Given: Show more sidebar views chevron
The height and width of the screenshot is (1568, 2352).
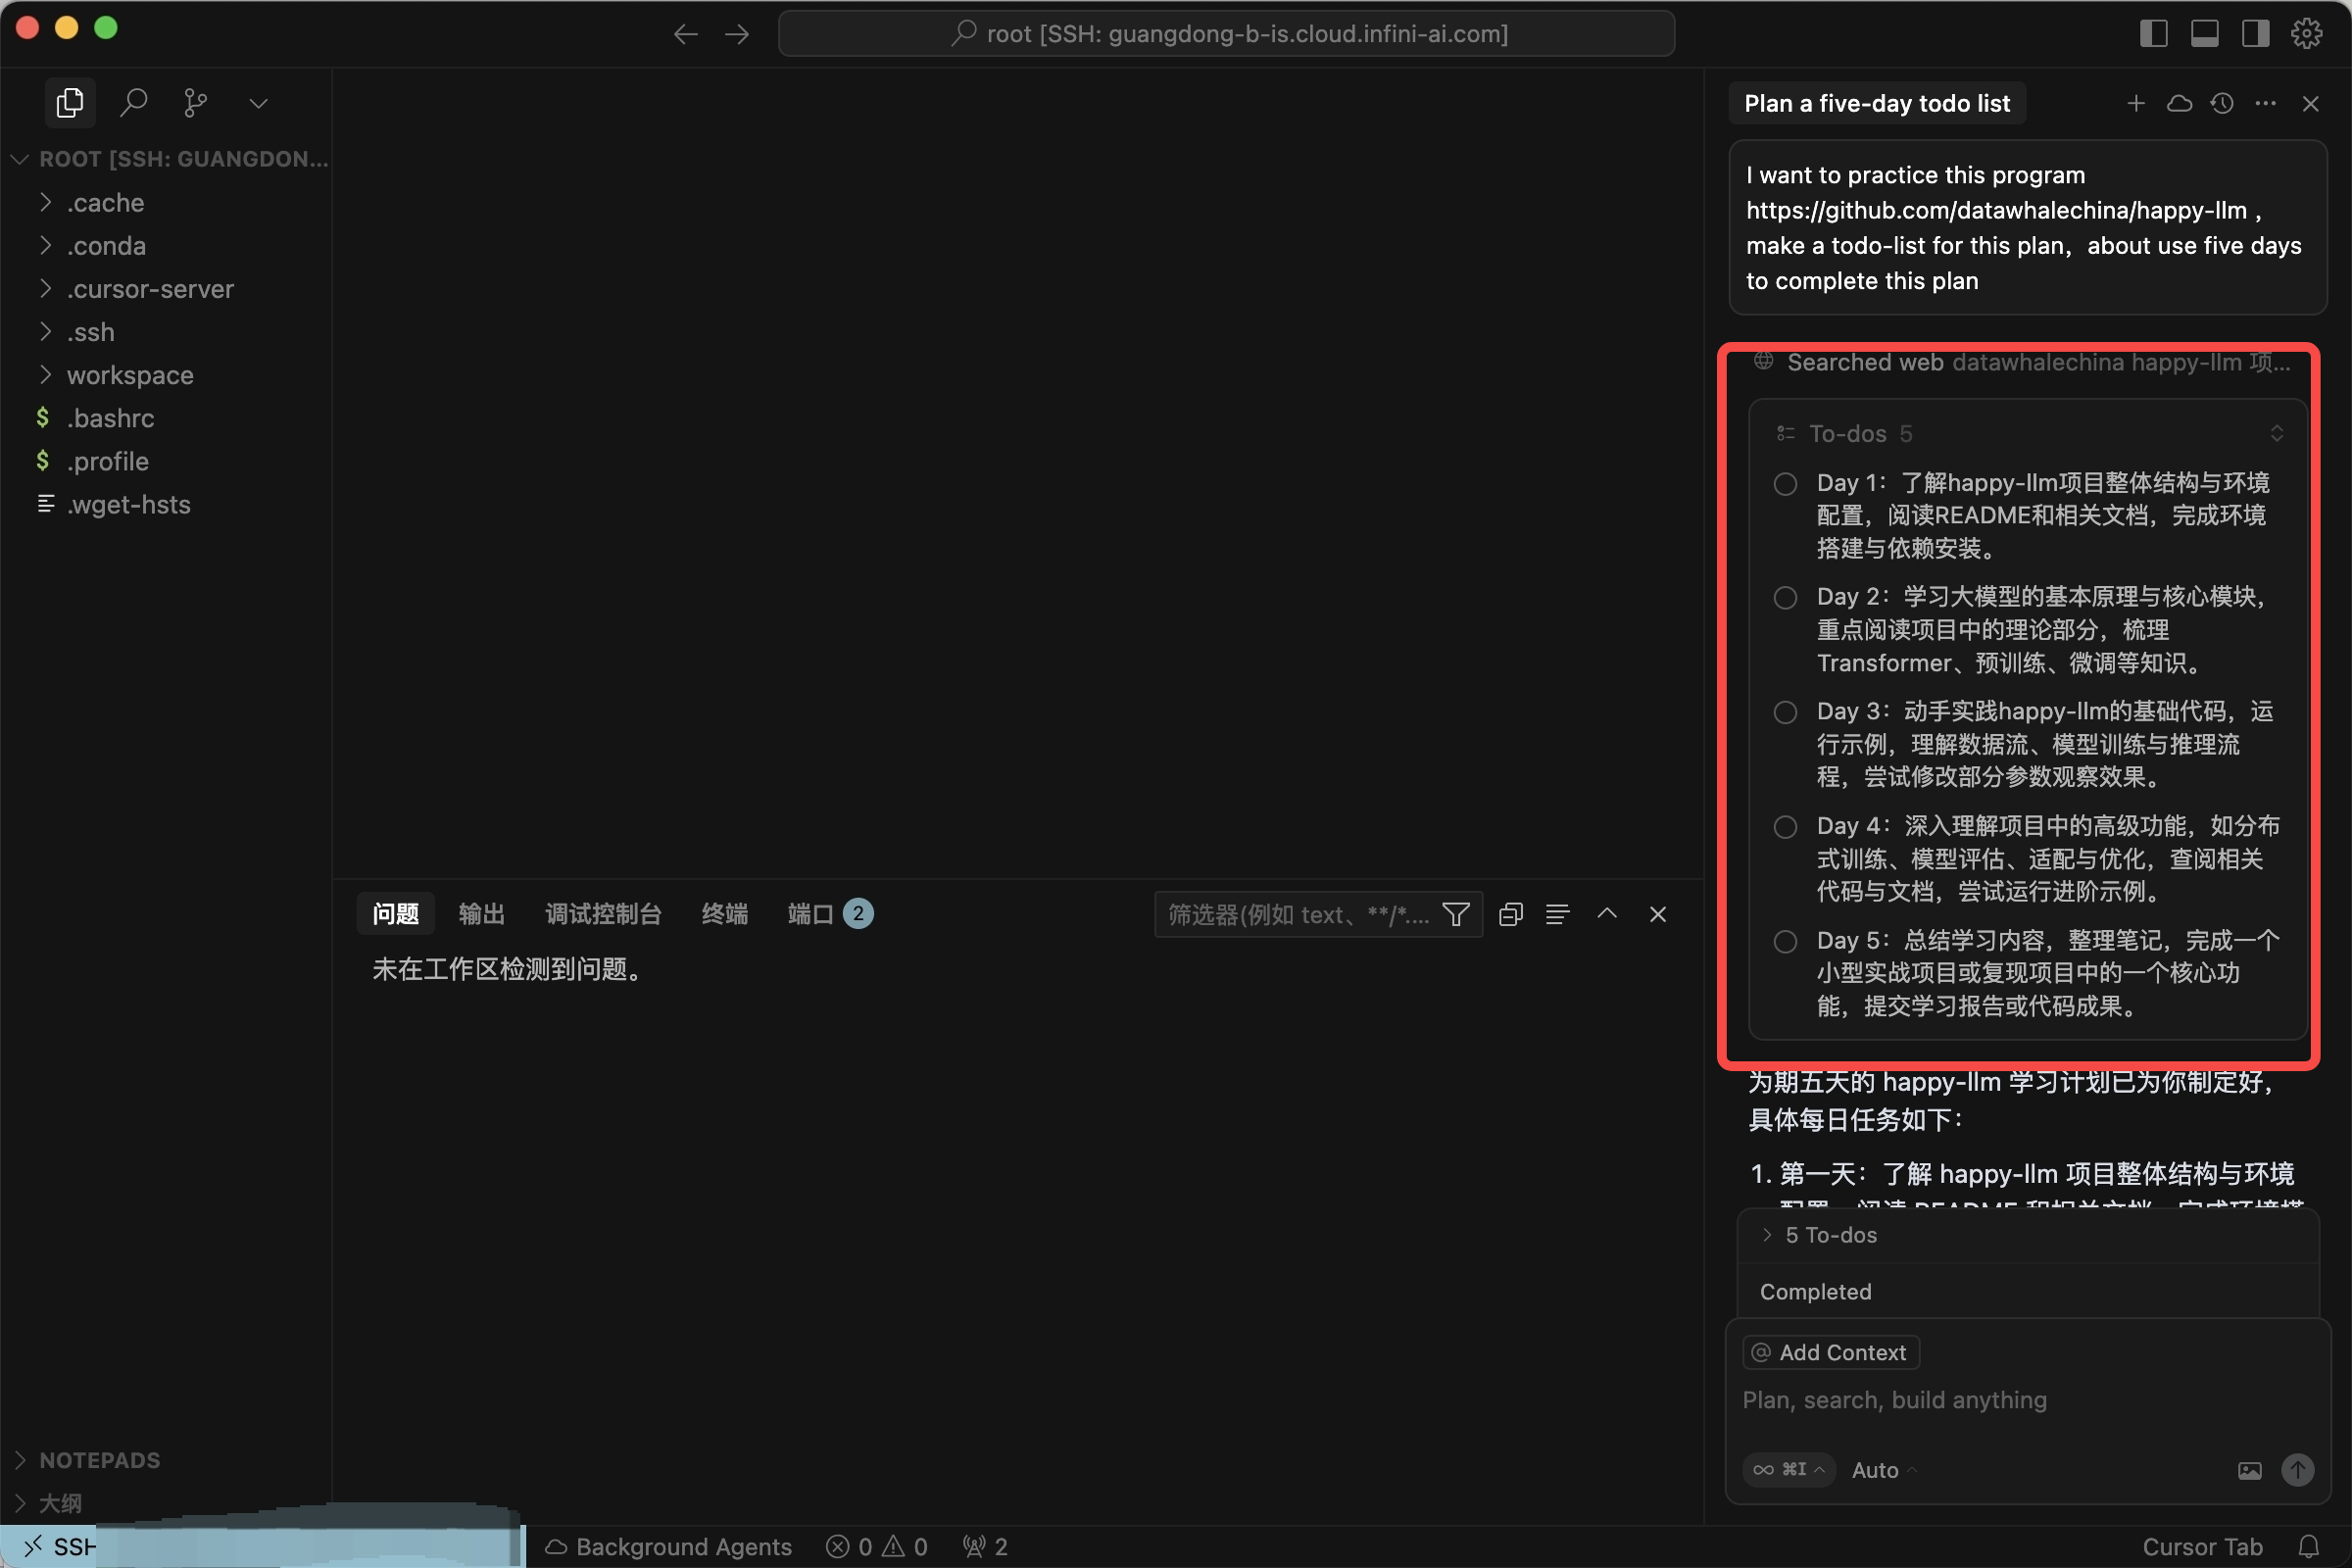Looking at the screenshot, I should [x=258, y=103].
